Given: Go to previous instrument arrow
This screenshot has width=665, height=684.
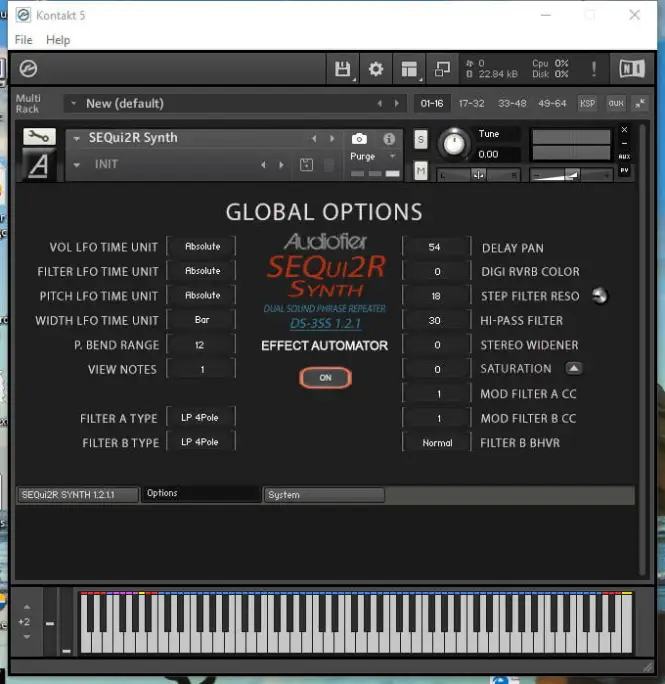Looking at the screenshot, I should (x=314, y=139).
